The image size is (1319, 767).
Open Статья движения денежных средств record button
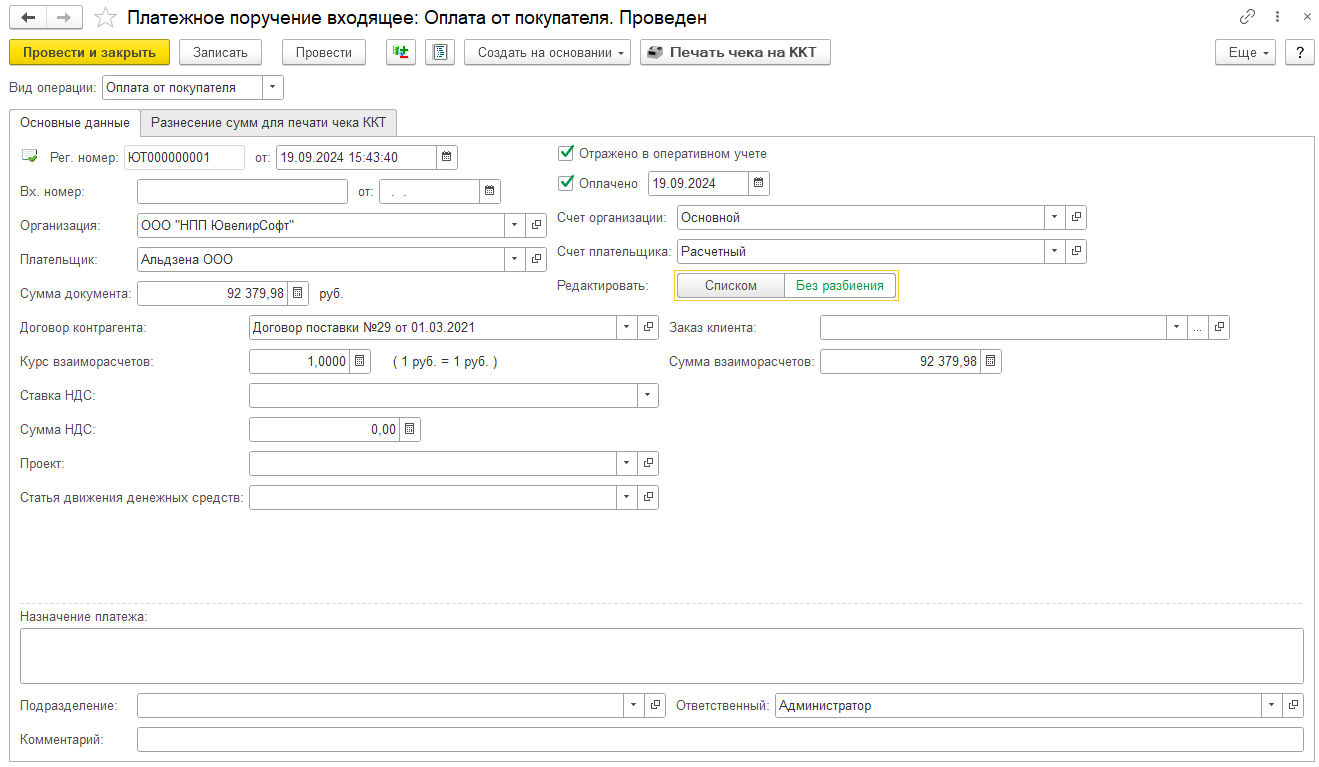click(648, 497)
